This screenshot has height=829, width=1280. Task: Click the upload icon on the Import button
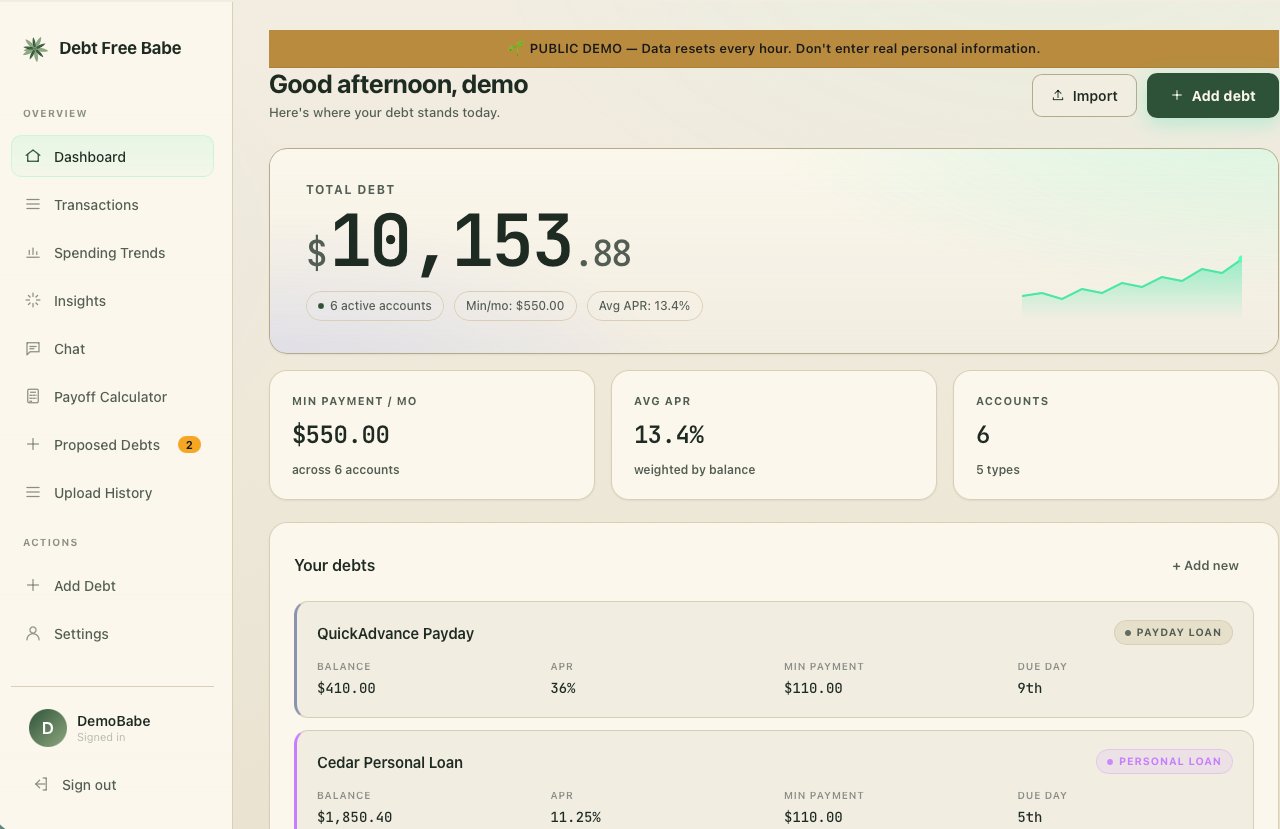pyautogui.click(x=1058, y=96)
